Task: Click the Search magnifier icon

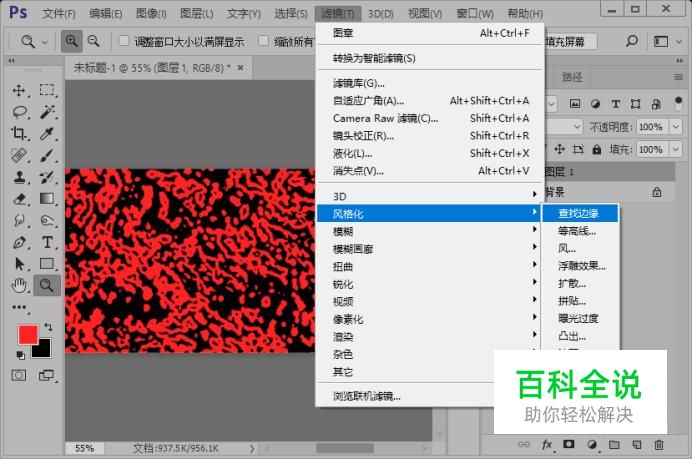Action: pos(632,41)
